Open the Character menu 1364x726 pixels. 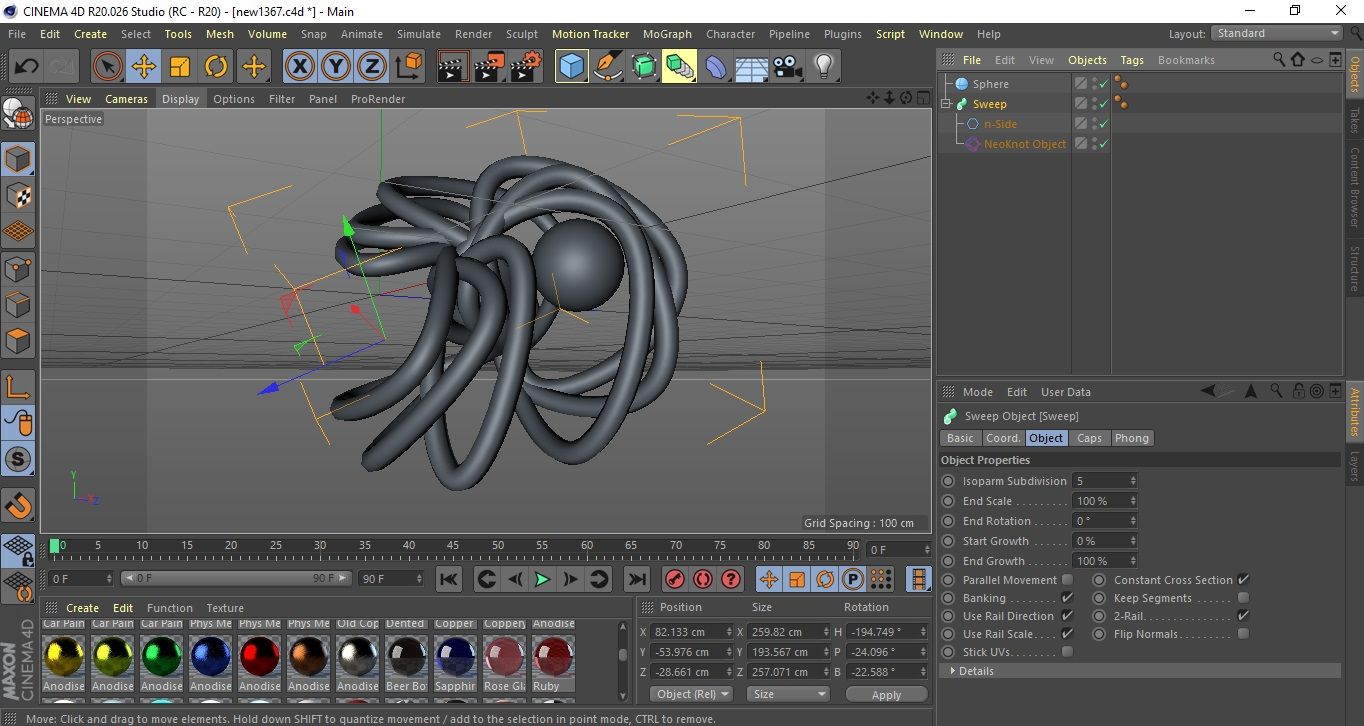coord(730,34)
